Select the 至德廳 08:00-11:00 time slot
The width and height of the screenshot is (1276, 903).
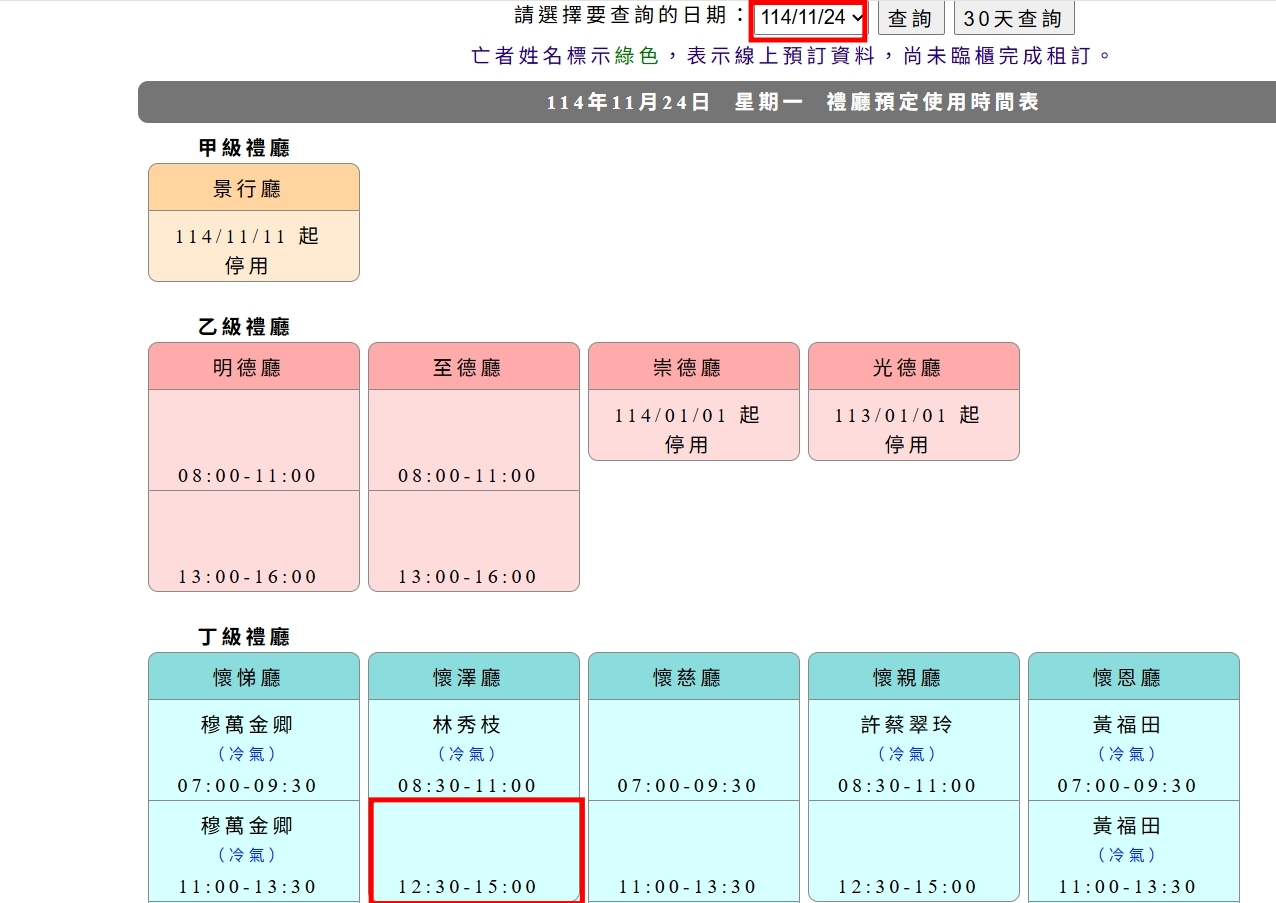point(473,440)
